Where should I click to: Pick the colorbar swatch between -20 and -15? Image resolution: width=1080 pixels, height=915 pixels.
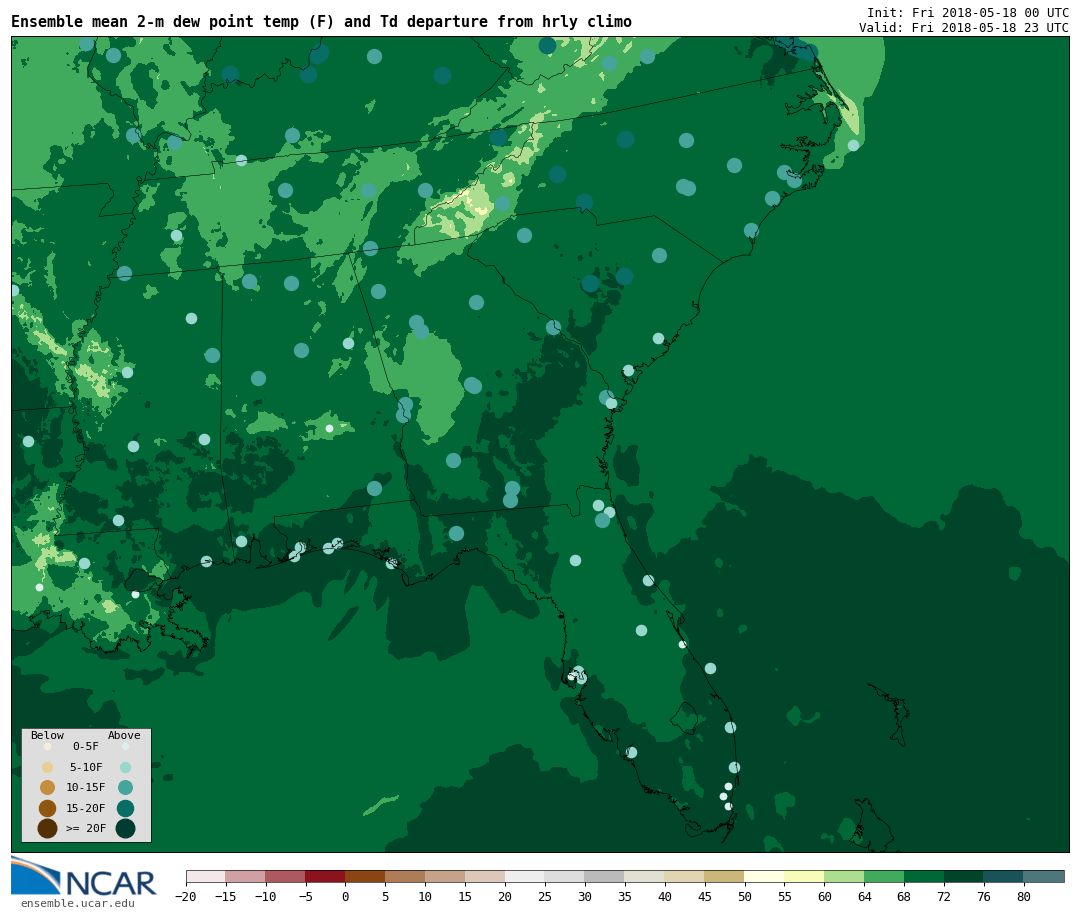[206, 876]
